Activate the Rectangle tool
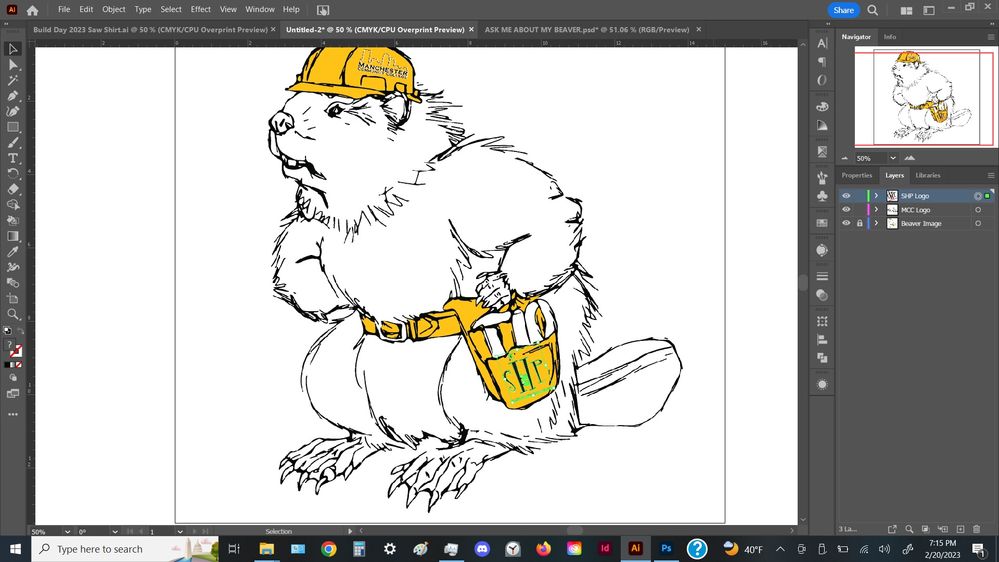 point(13,127)
